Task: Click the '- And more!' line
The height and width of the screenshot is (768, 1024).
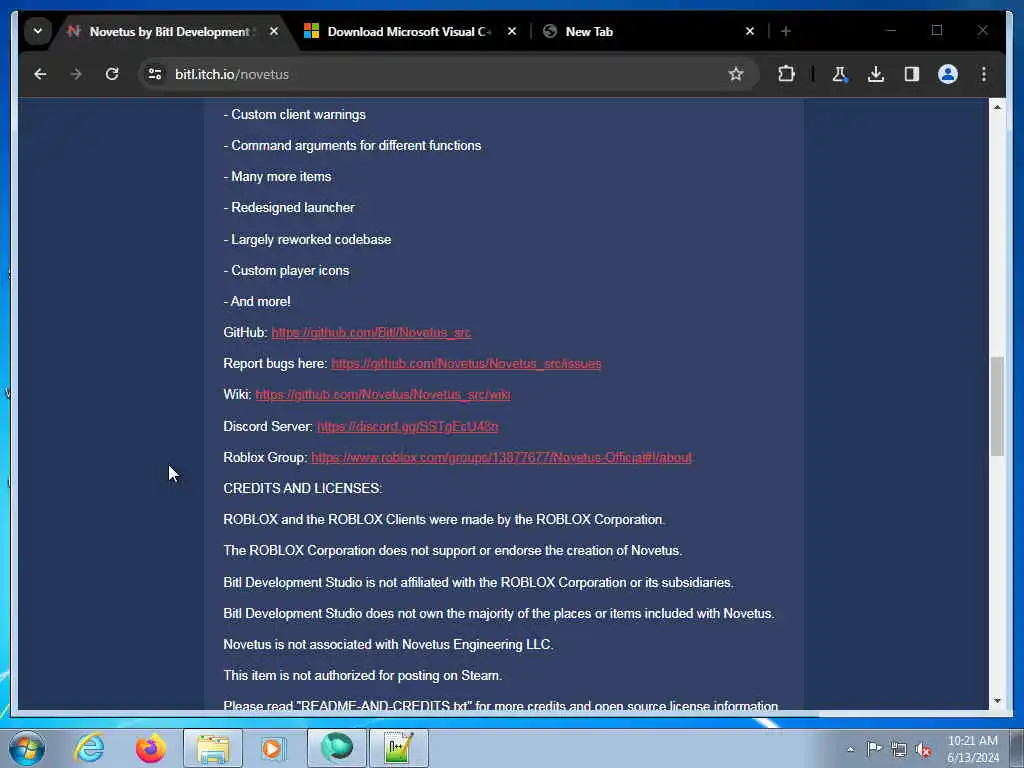Action: pyautogui.click(x=257, y=302)
